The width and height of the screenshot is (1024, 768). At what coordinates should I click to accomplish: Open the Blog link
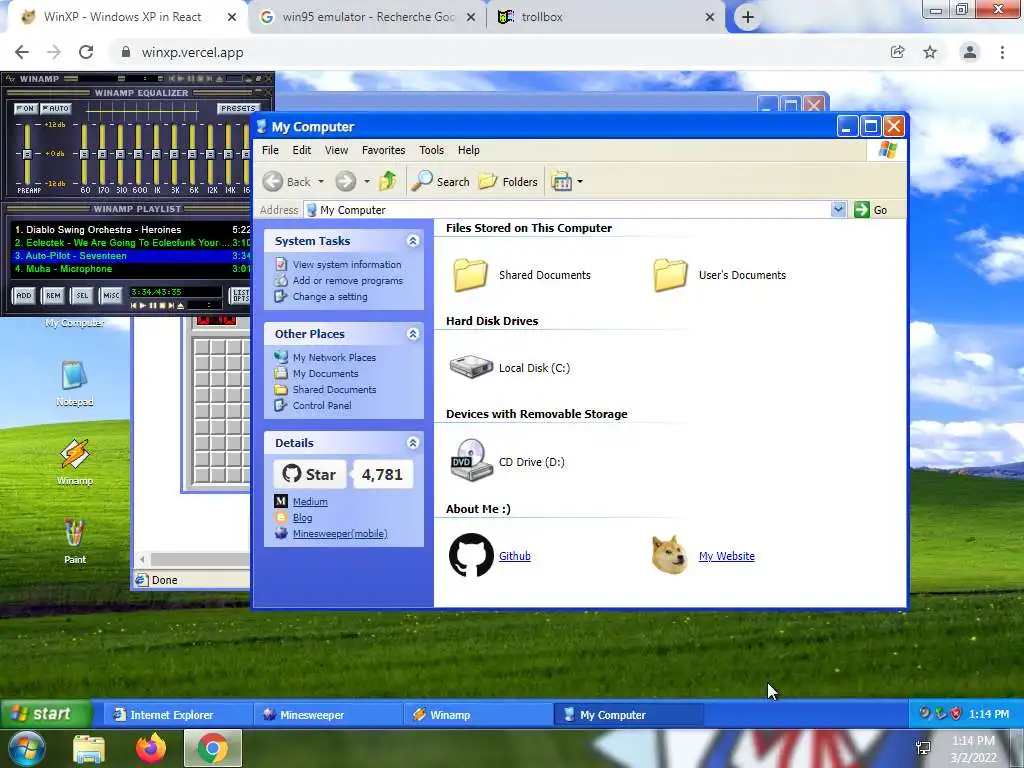point(302,518)
